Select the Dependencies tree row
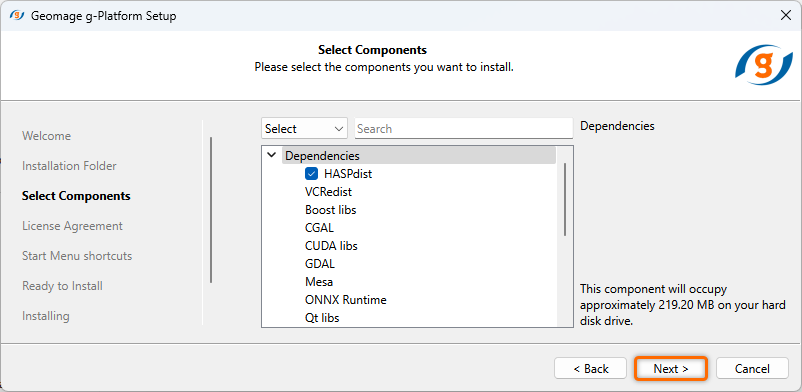Viewport: 802px width, 392px height. [419, 156]
